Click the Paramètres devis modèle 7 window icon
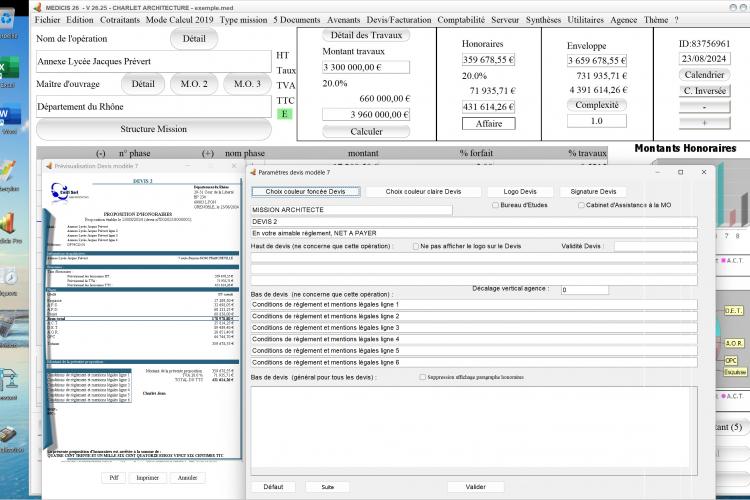750x500 pixels. click(x=254, y=172)
